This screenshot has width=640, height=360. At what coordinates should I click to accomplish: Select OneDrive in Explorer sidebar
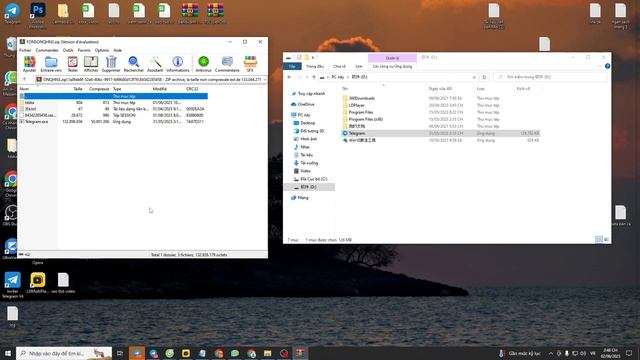pyautogui.click(x=306, y=104)
